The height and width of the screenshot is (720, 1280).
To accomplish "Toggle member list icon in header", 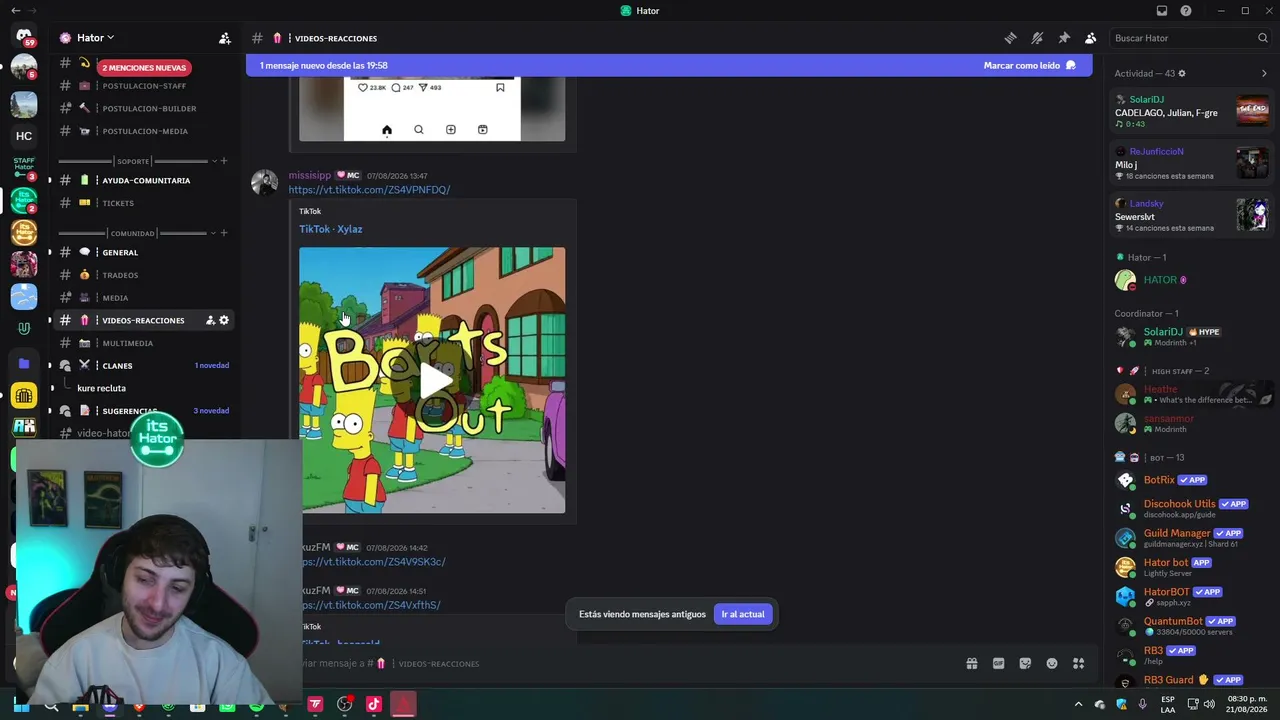I will click(x=1090, y=38).
